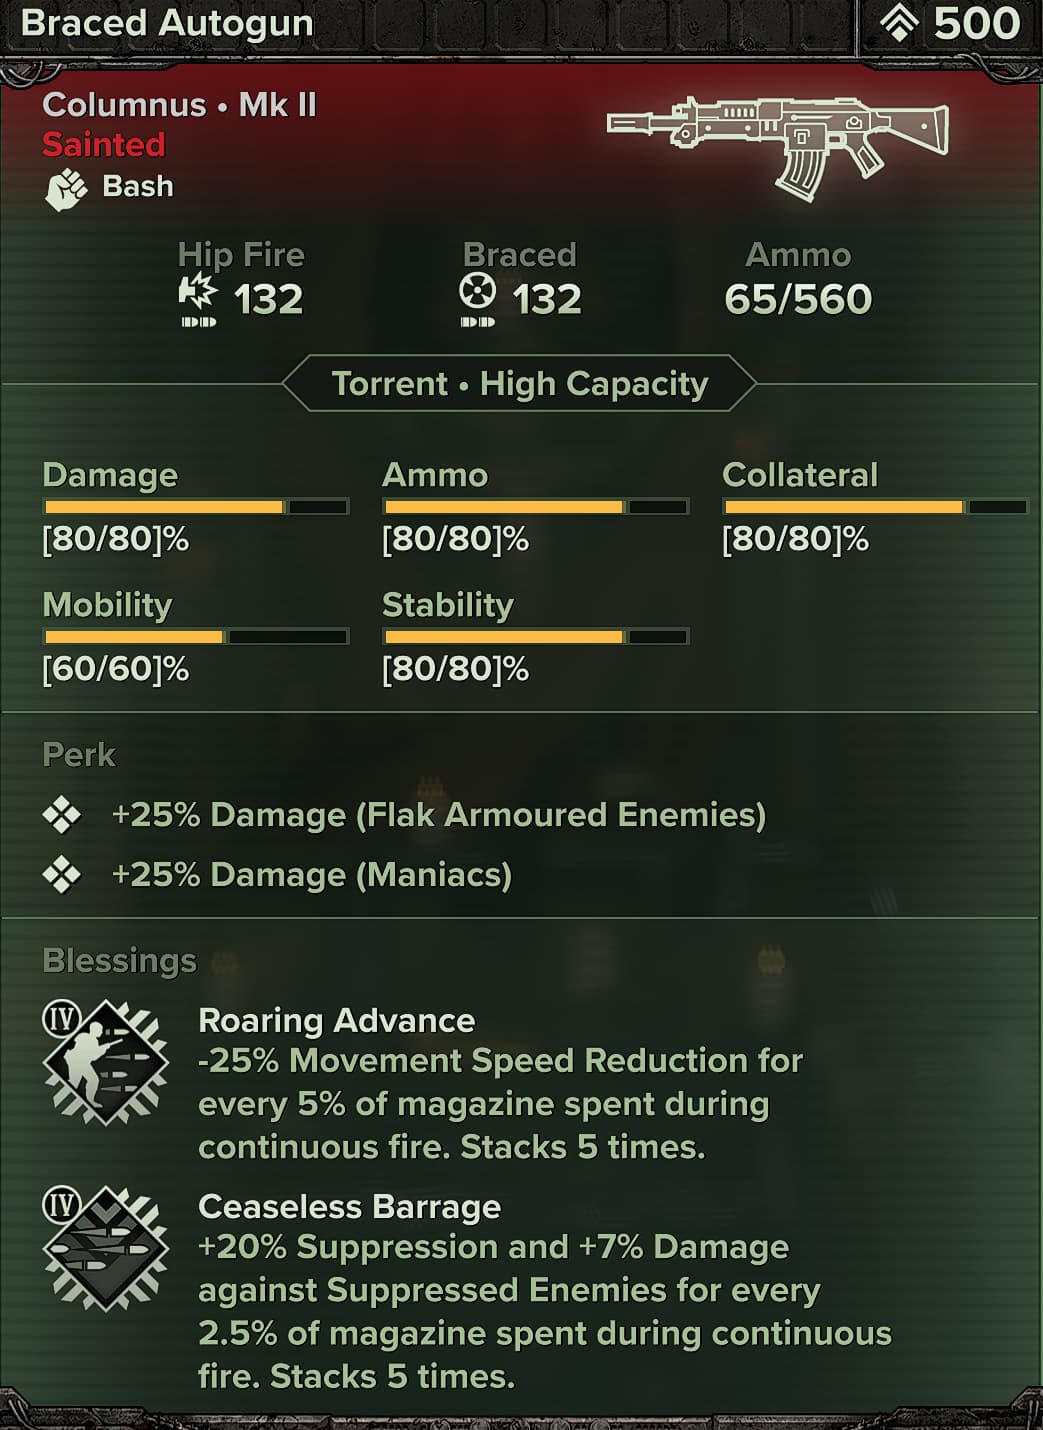Click the Hip Fire burst icon
The width and height of the screenshot is (1043, 1430).
[198, 293]
